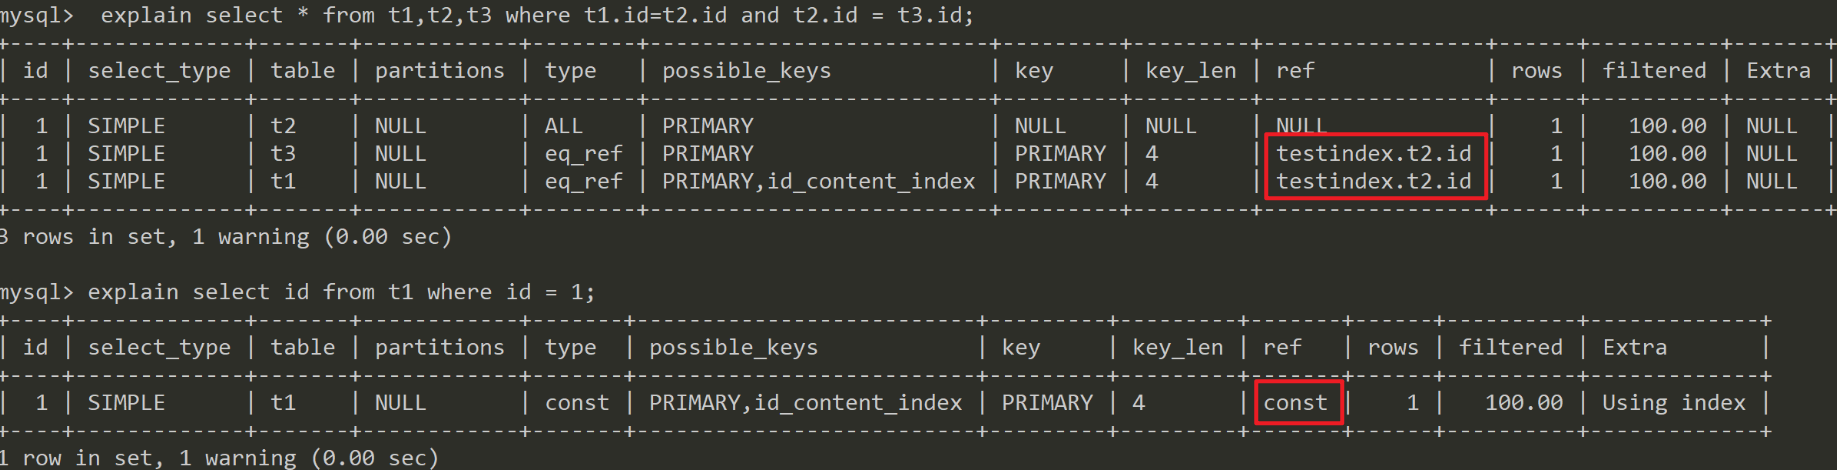Click 'Extra' header in the first table

pos(1778,71)
